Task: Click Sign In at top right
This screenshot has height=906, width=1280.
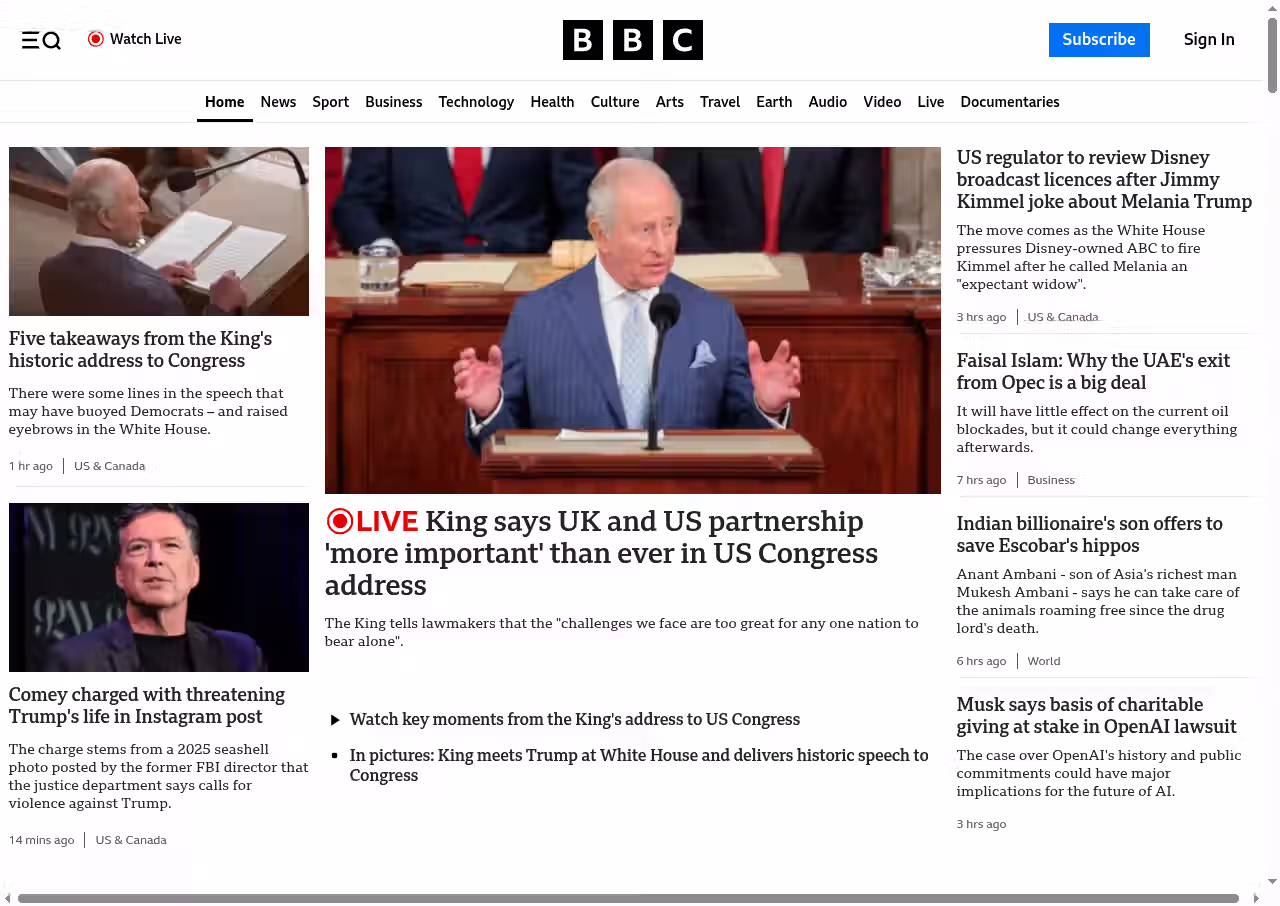Action: 1209,40
